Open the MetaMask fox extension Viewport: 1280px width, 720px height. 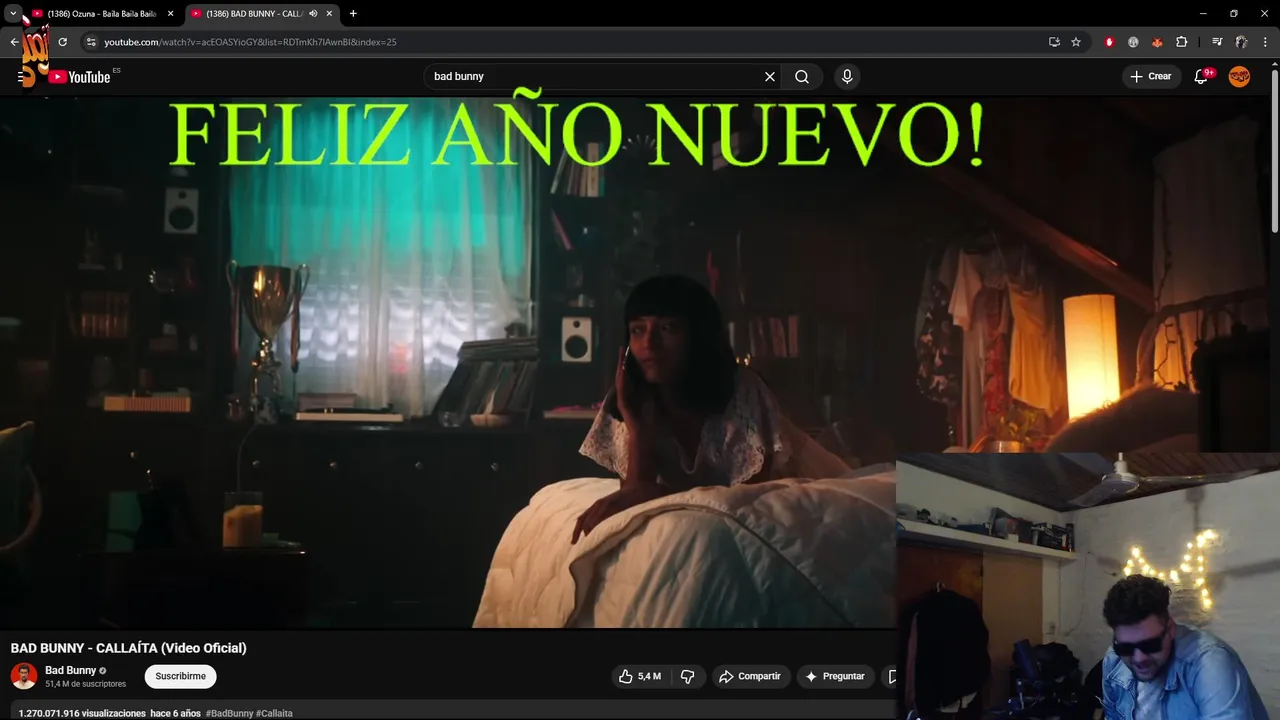coord(1157,42)
